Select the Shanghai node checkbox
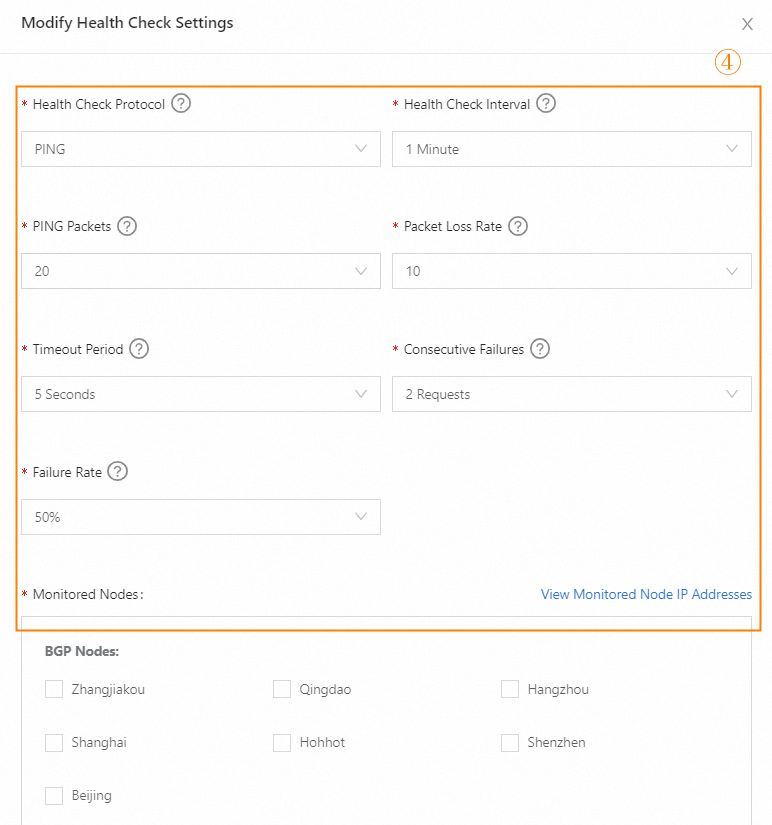The height and width of the screenshot is (825, 772). pos(54,743)
